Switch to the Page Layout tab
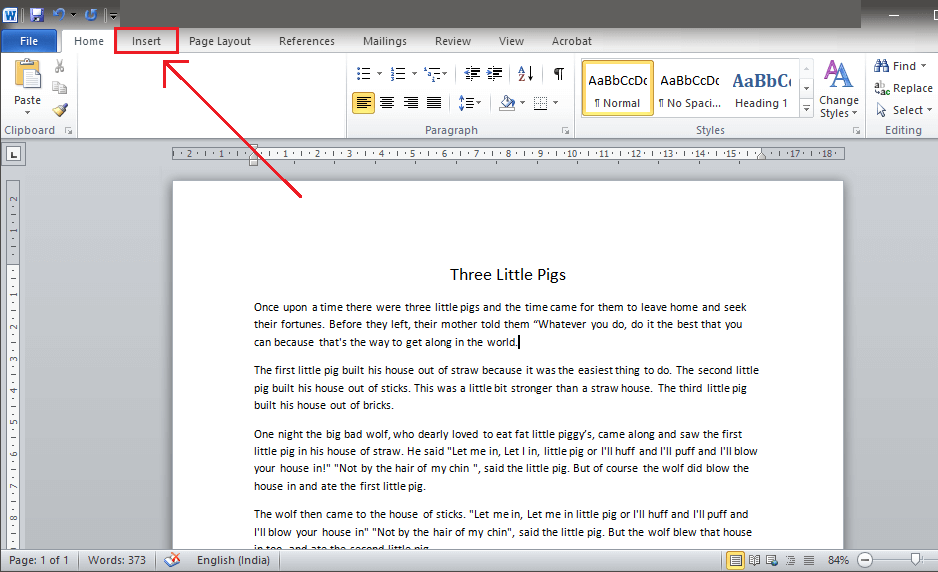938x572 pixels. point(220,41)
